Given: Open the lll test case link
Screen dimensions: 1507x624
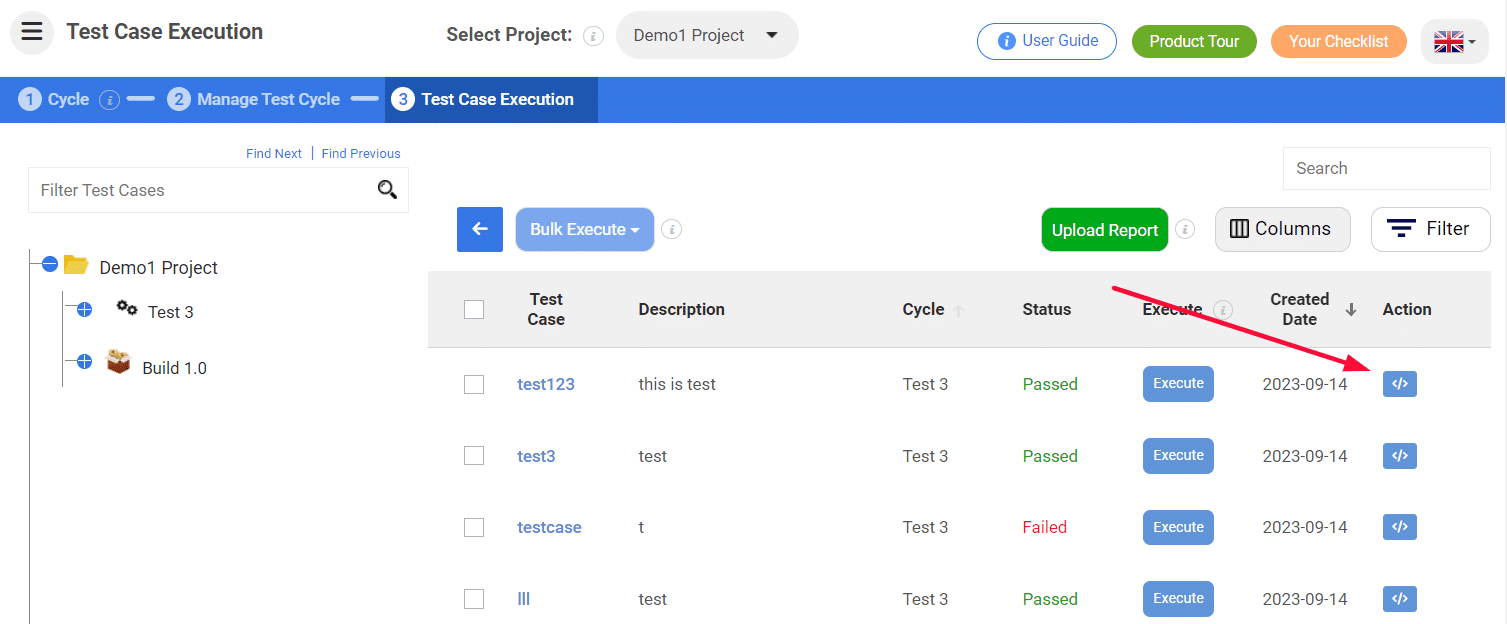Looking at the screenshot, I should (x=524, y=599).
